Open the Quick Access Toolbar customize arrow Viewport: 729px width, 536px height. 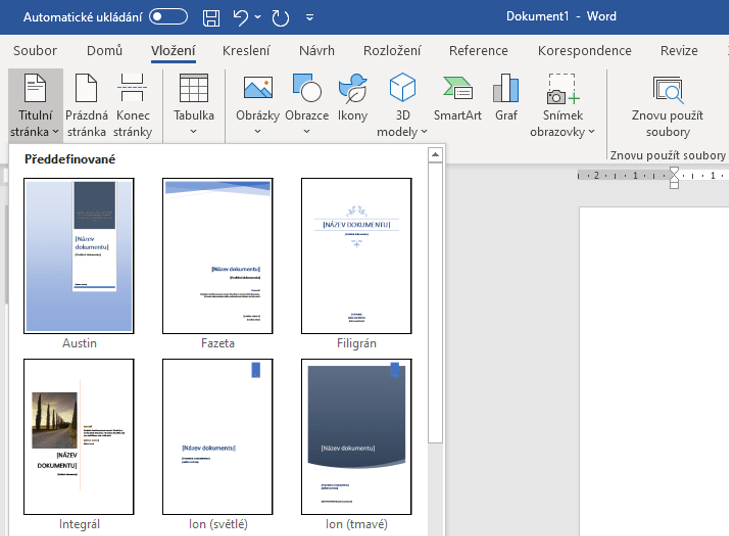click(x=310, y=18)
